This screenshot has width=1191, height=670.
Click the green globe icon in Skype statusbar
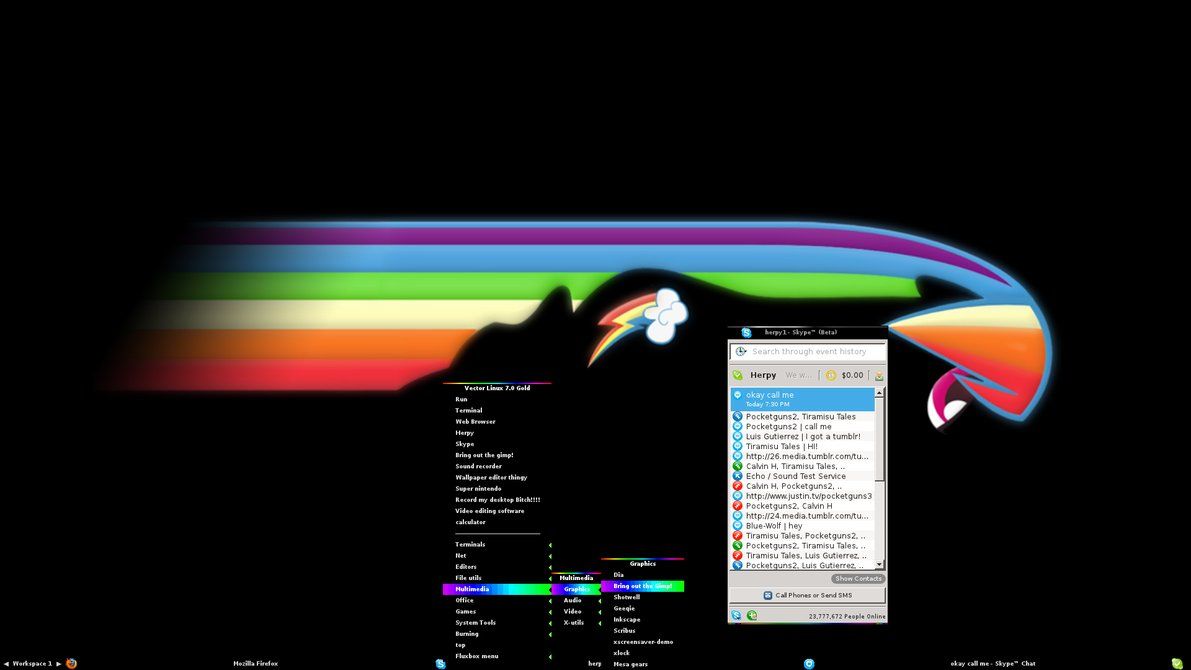tap(751, 615)
